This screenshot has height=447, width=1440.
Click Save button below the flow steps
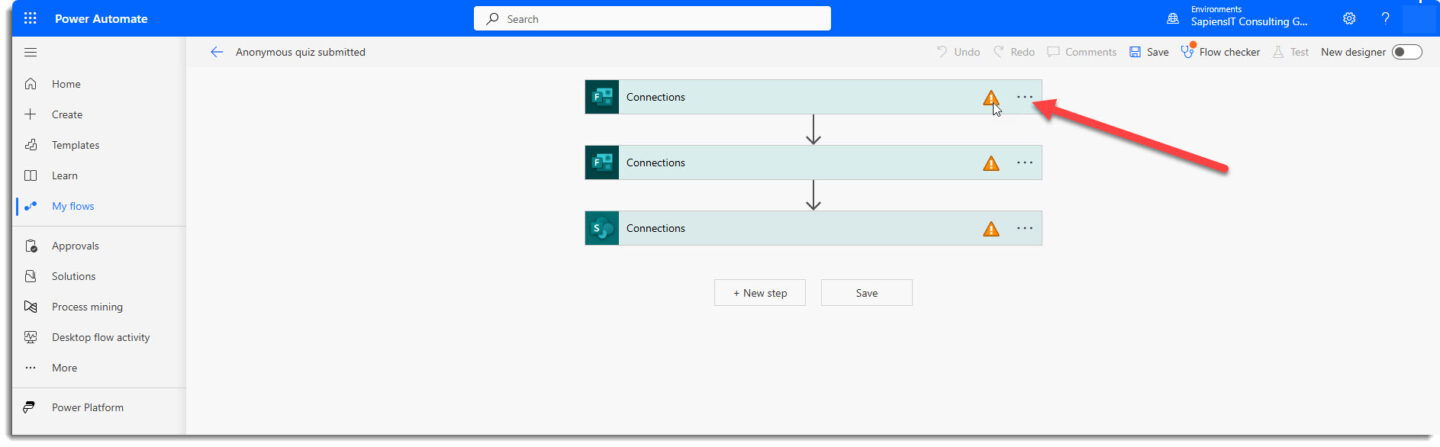coord(866,293)
